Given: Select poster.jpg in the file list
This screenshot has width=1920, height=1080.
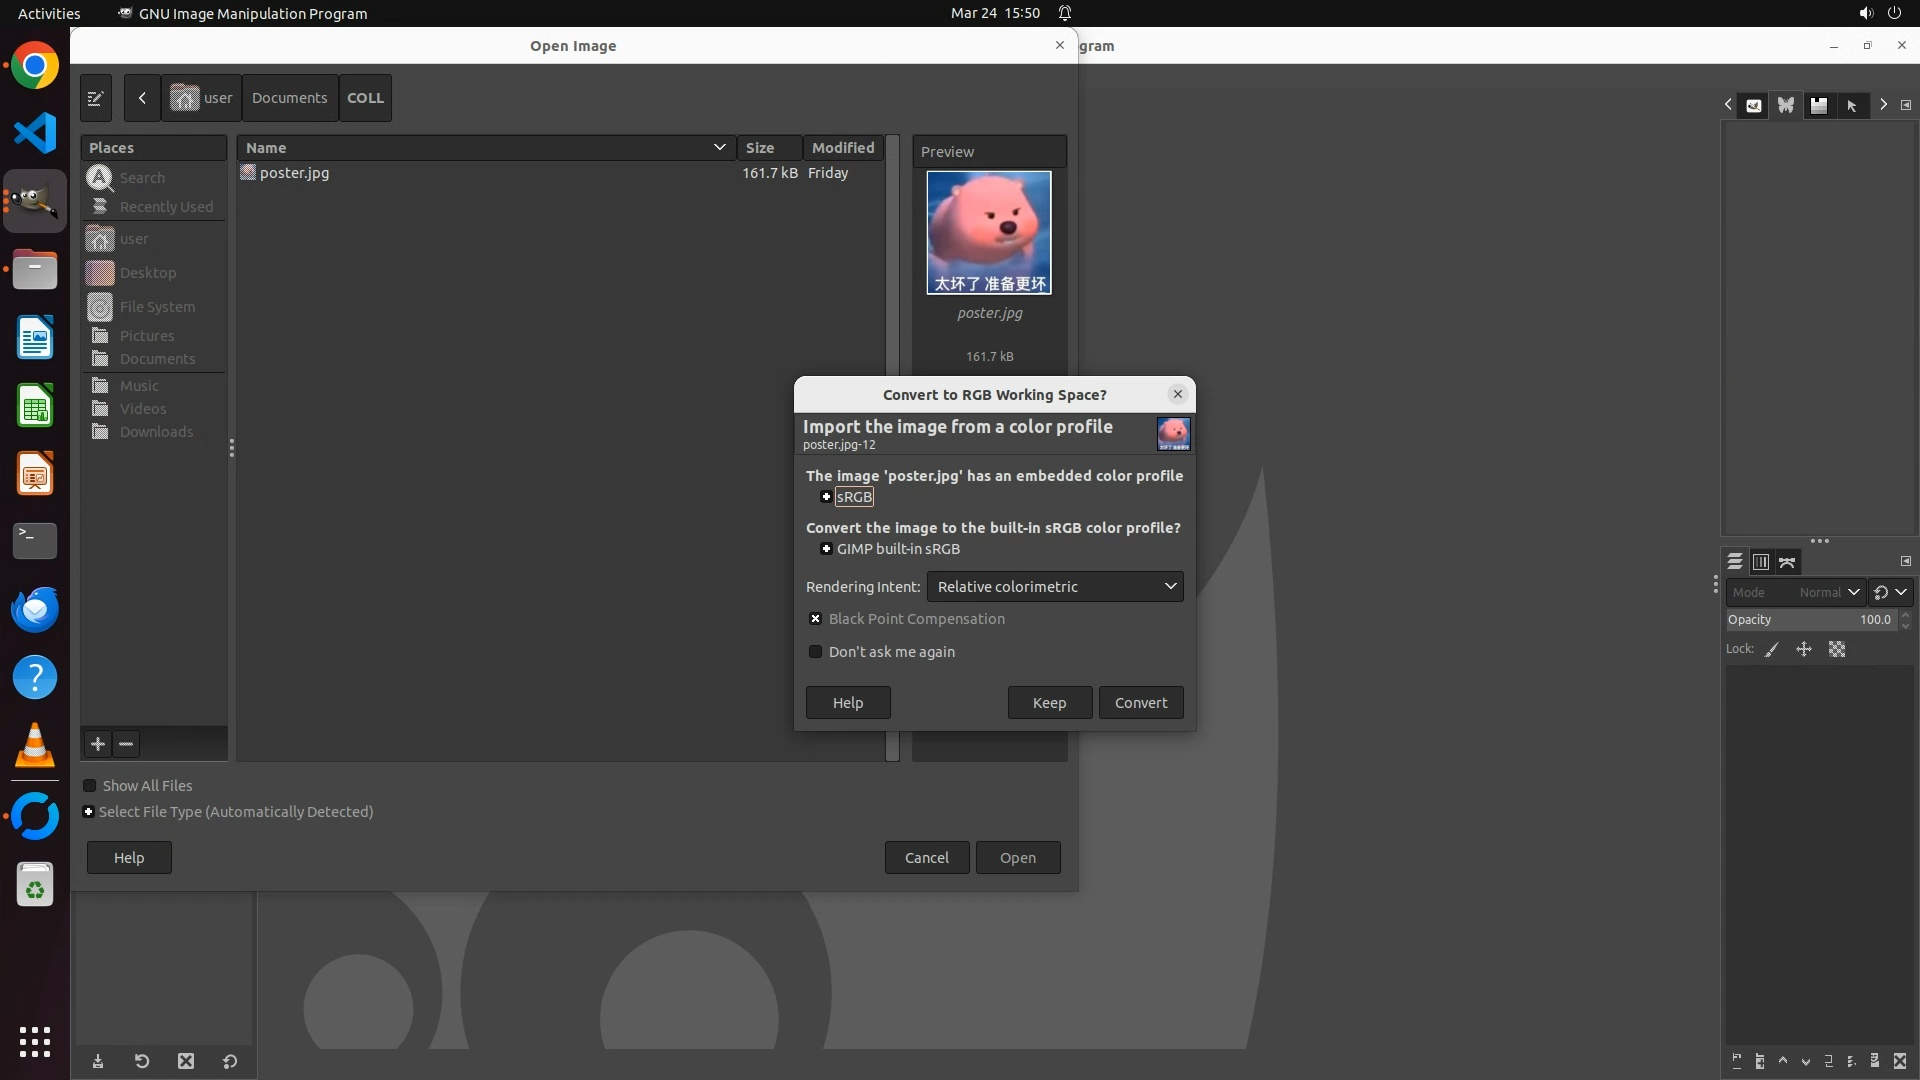Looking at the screenshot, I should pyautogui.click(x=294, y=173).
